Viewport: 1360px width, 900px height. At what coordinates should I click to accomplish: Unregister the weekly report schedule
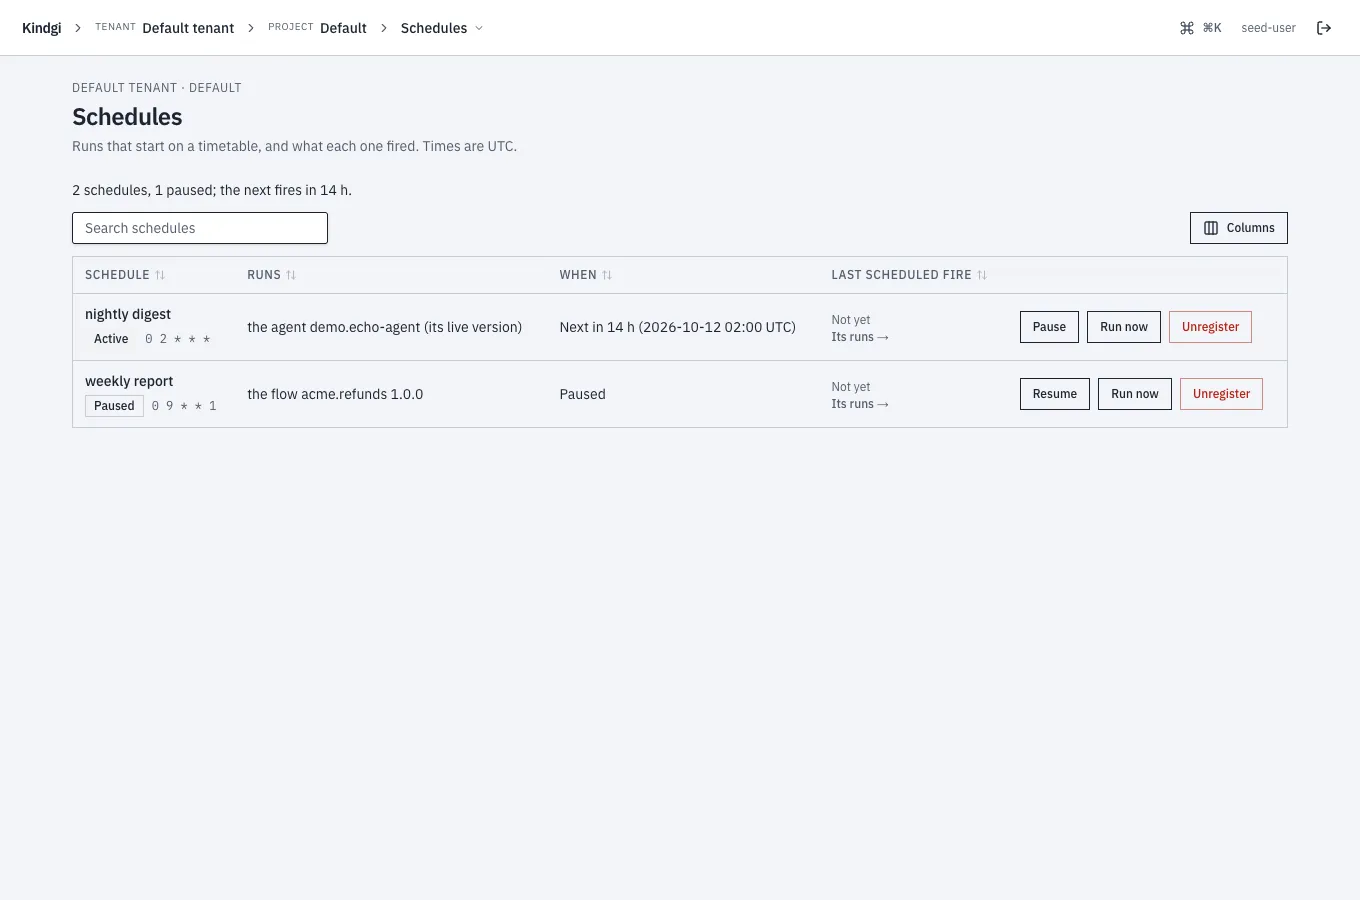tap(1221, 394)
